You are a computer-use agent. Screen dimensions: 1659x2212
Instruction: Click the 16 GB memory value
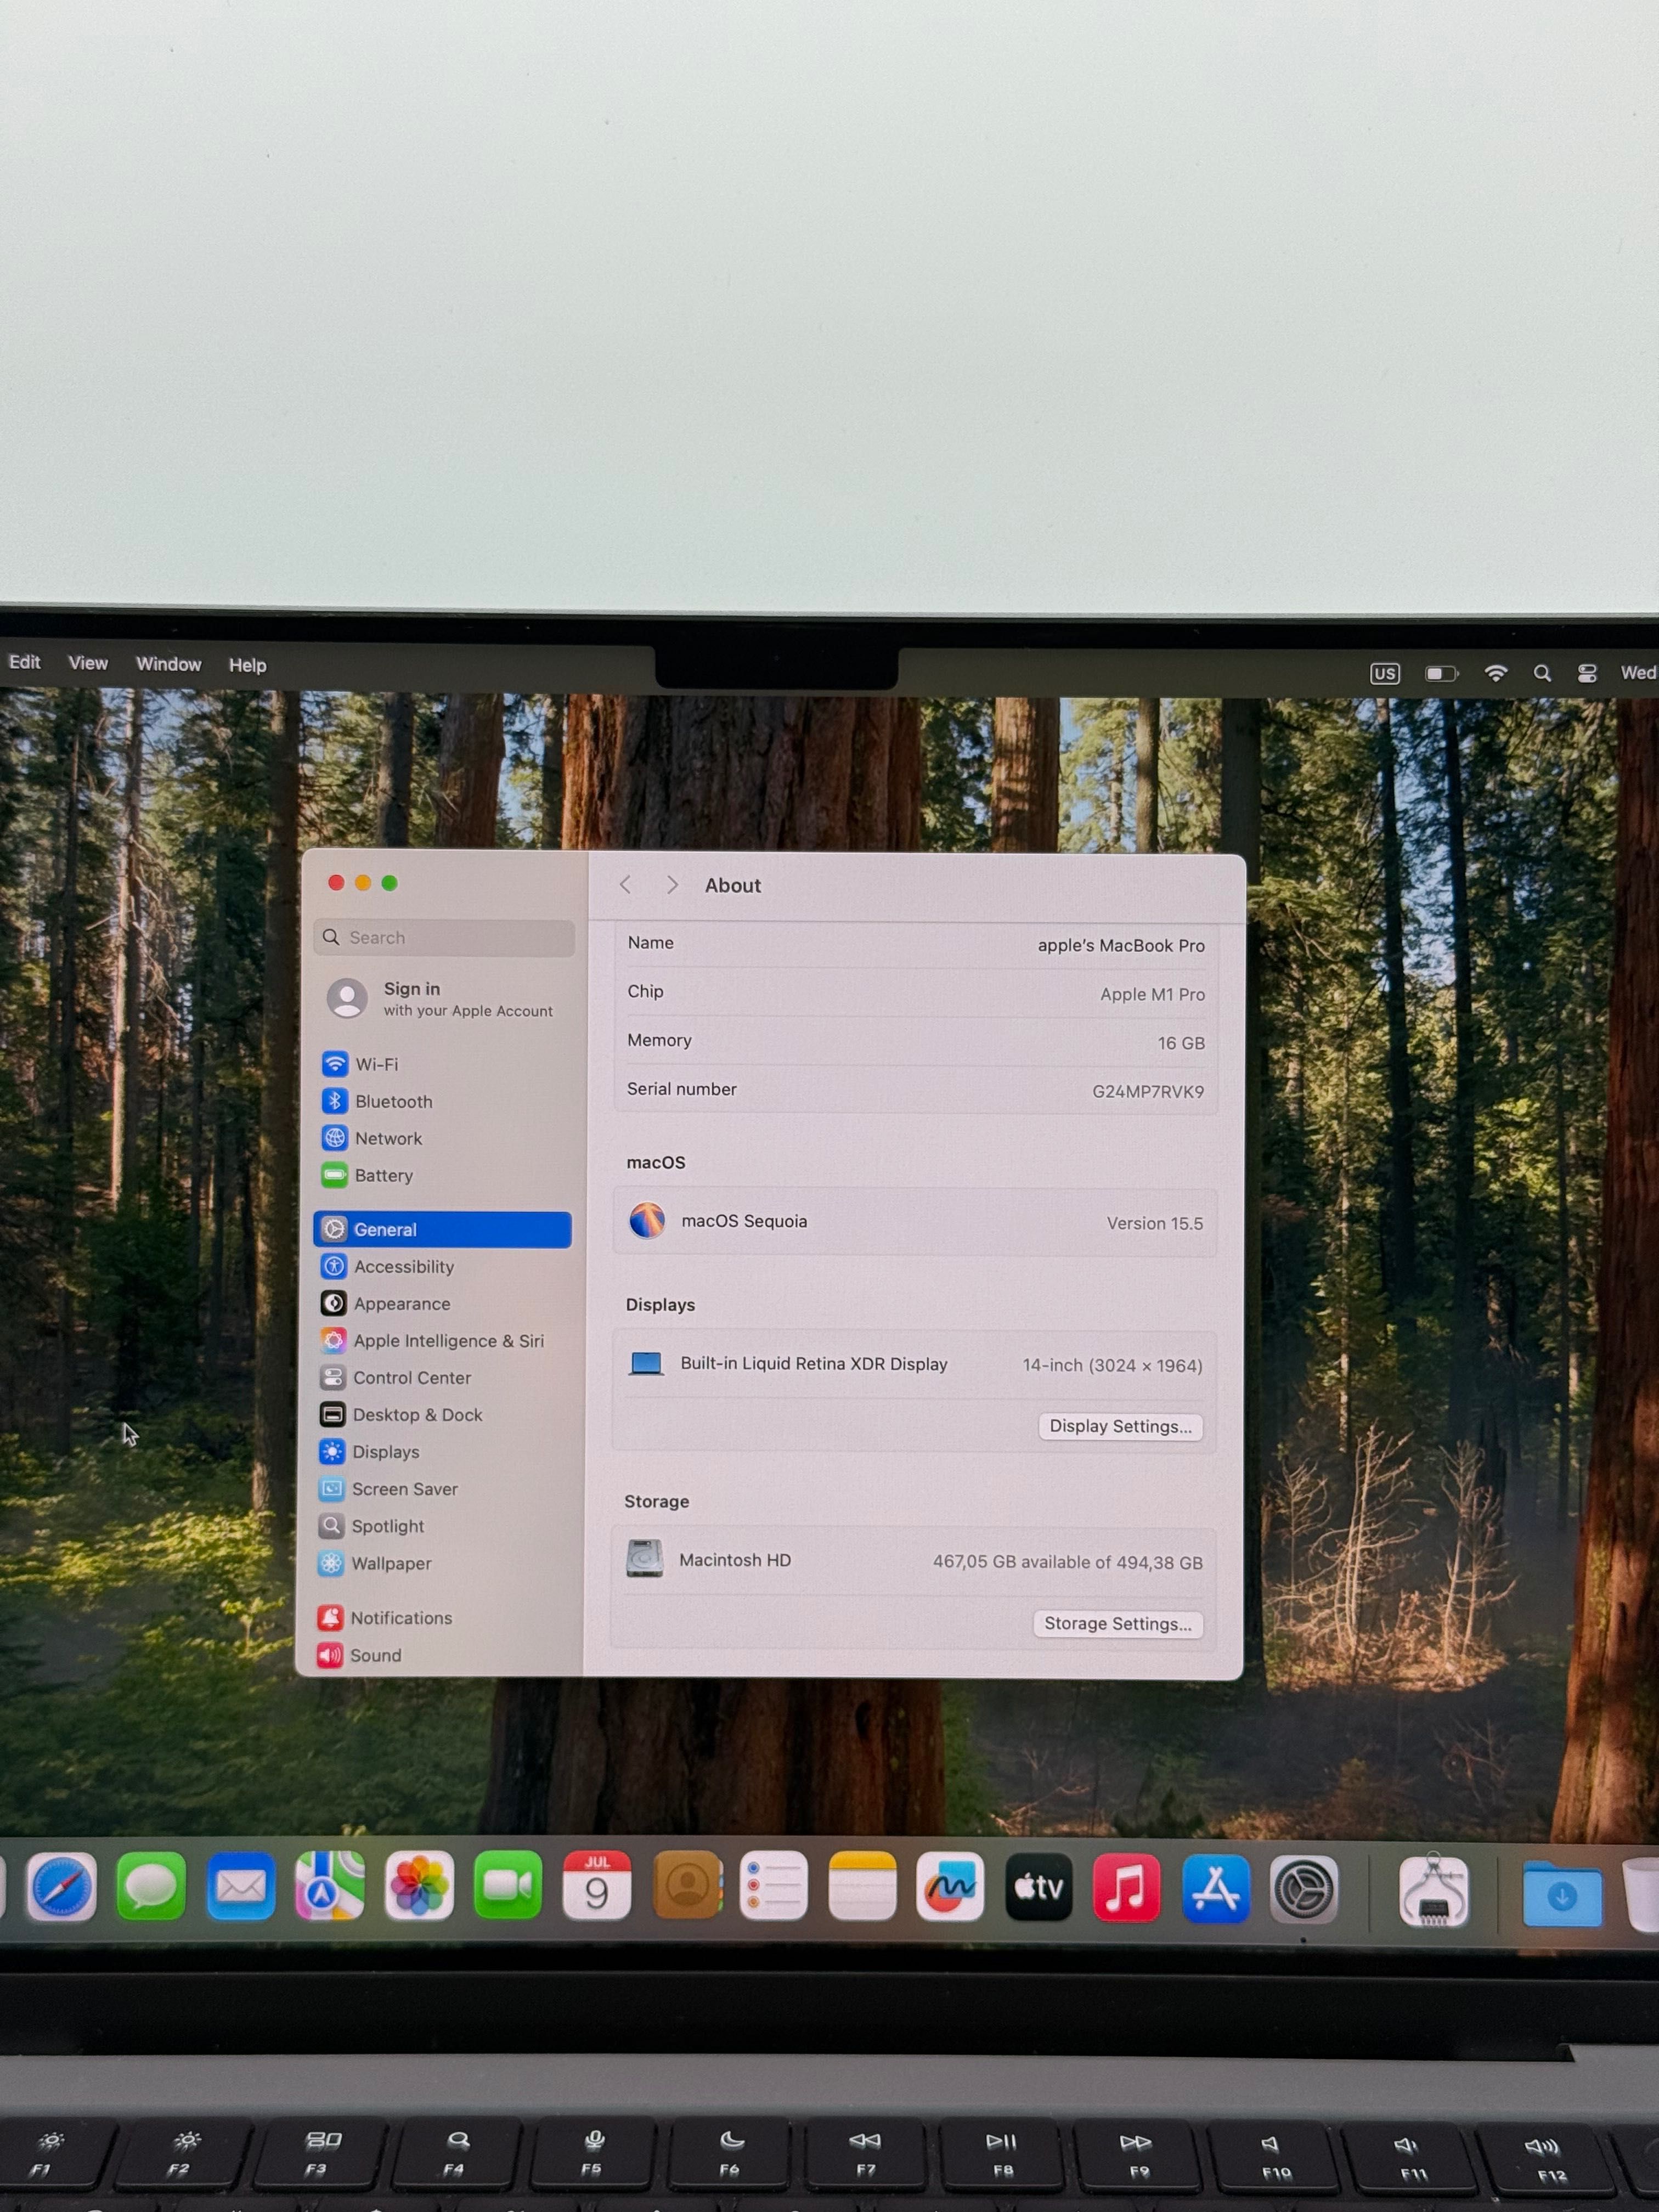point(1181,1043)
